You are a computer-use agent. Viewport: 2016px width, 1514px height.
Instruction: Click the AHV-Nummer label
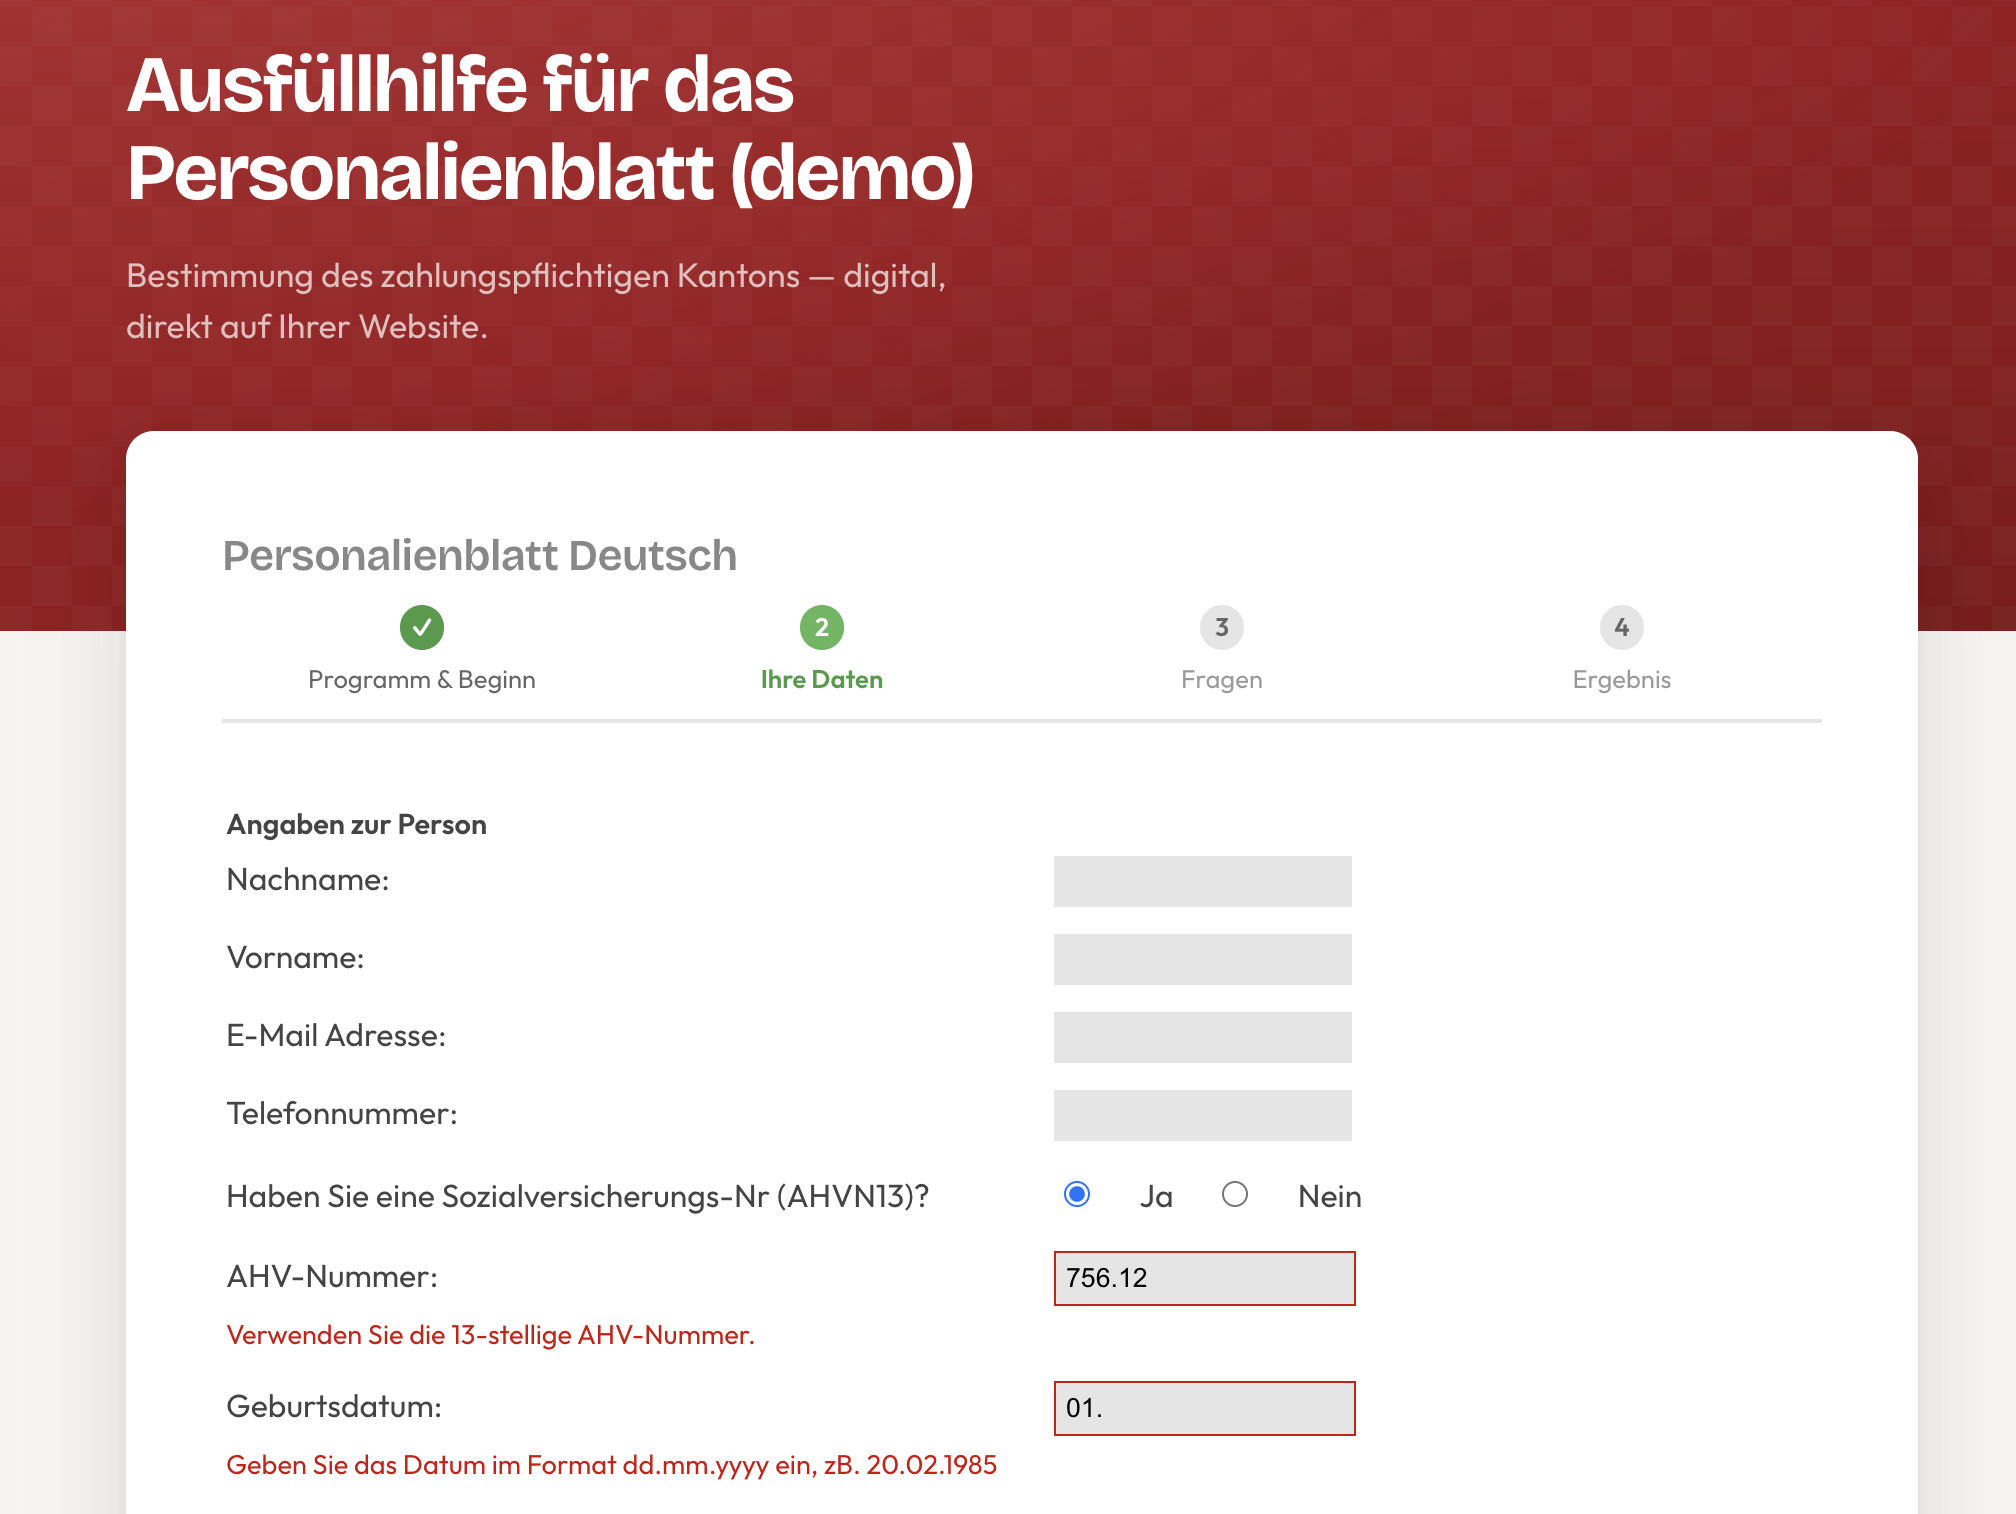click(x=332, y=1277)
